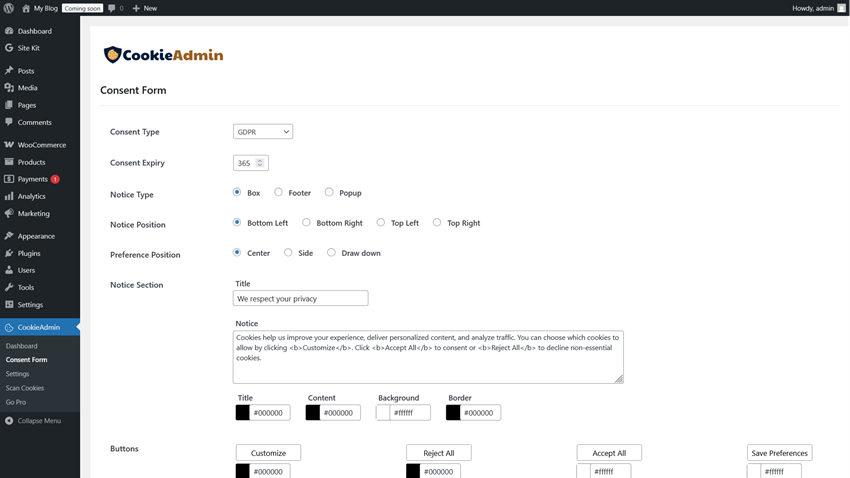850x478 pixels.
Task: Click the Consent Expiry stepper arrows
Action: (260, 163)
